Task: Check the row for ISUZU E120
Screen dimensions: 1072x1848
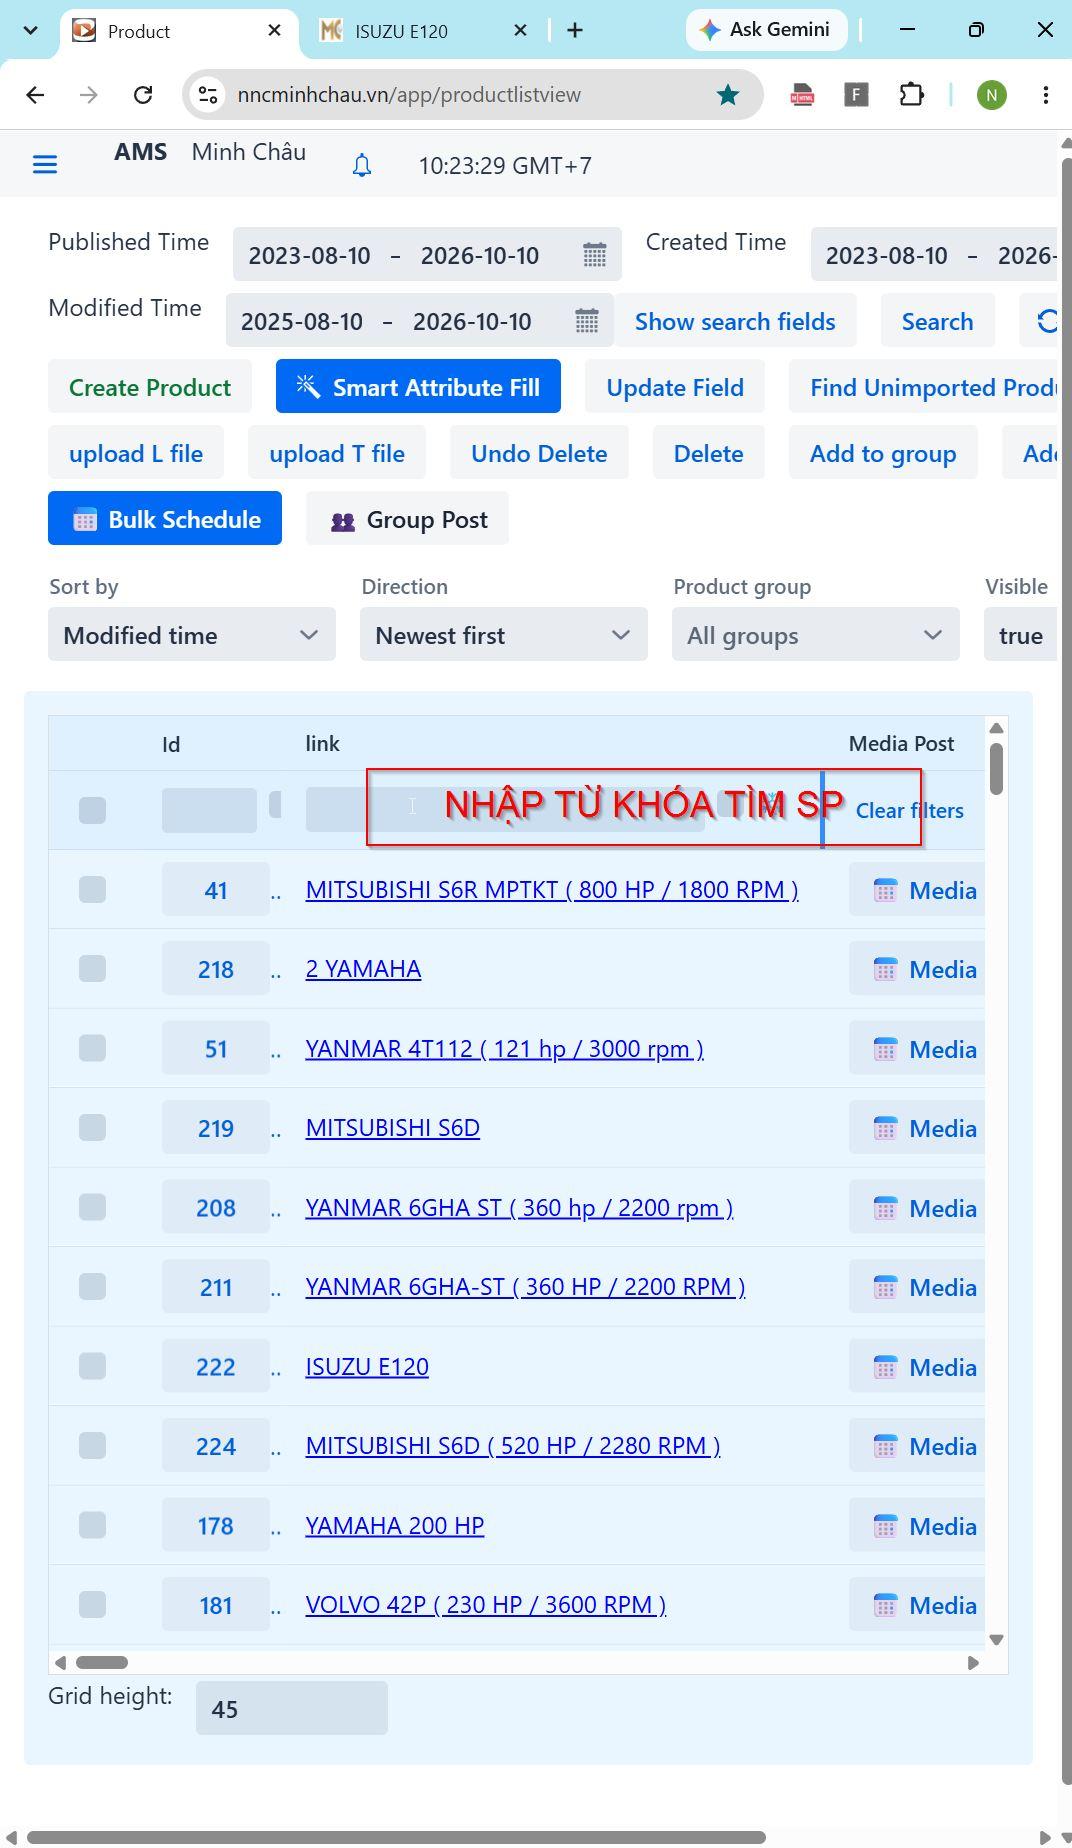Action: pyautogui.click(x=92, y=1366)
